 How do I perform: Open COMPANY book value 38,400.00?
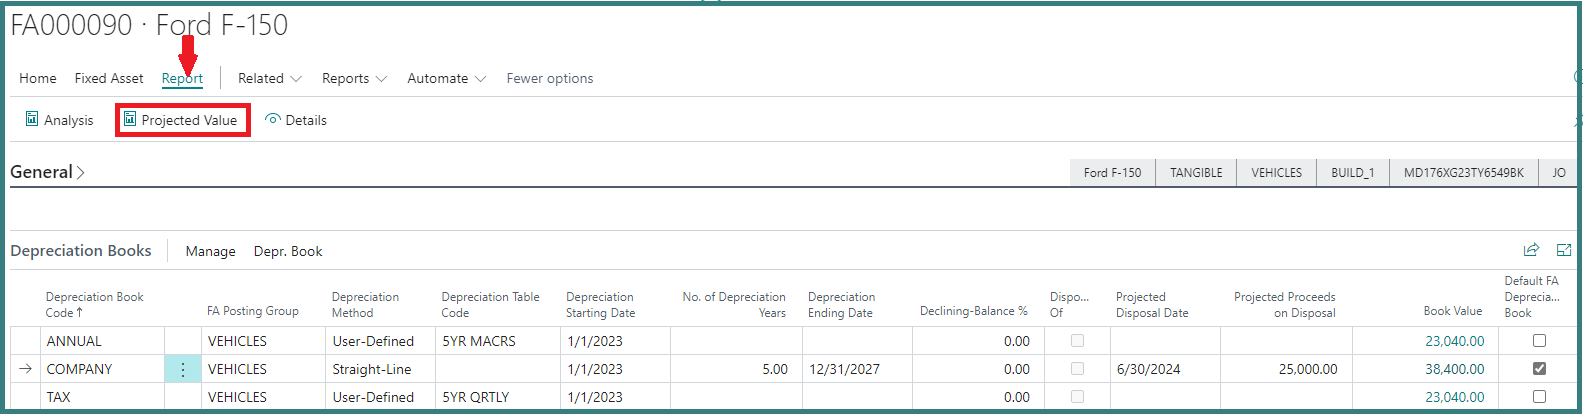pos(1454,369)
